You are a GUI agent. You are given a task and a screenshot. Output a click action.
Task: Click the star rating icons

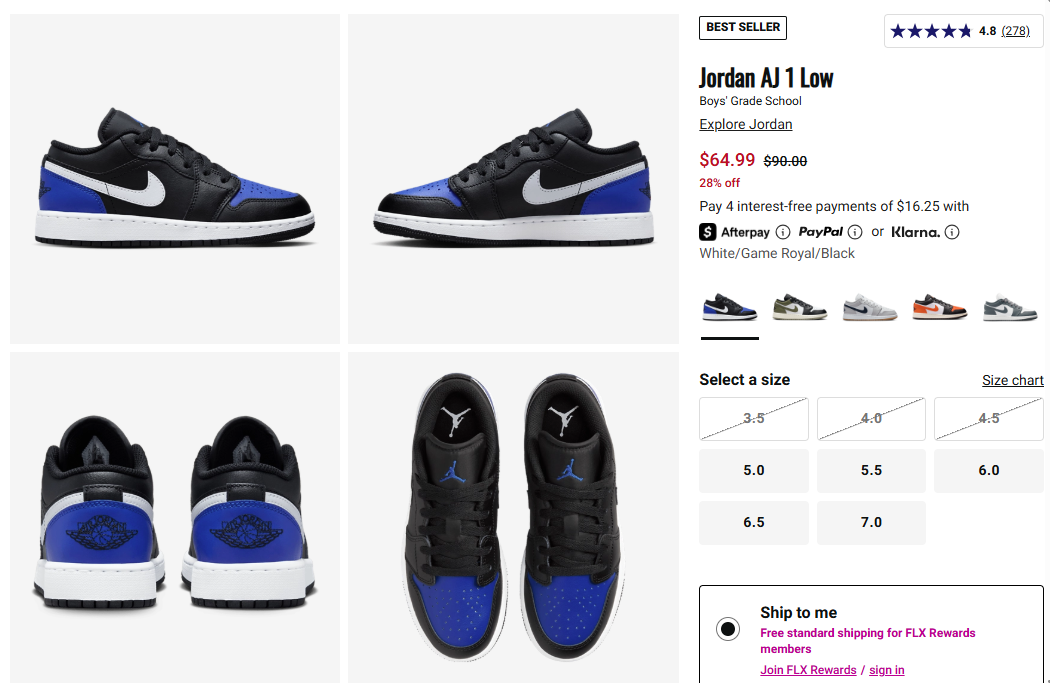[930, 31]
